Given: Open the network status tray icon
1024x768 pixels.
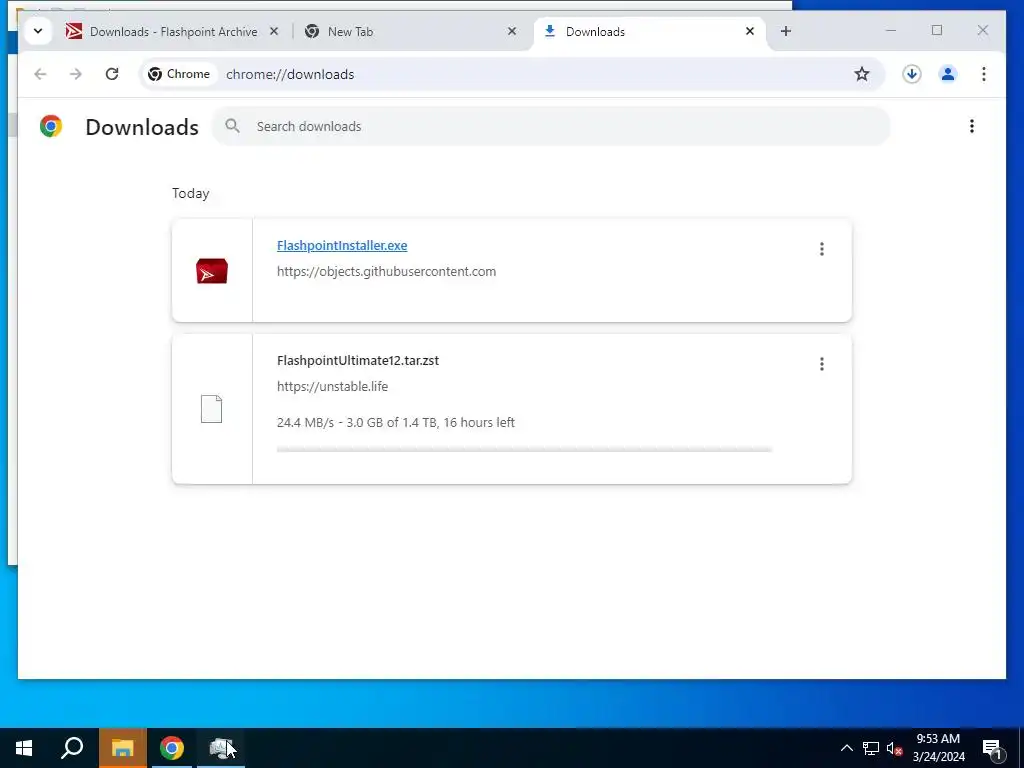Looking at the screenshot, I should click(871, 748).
